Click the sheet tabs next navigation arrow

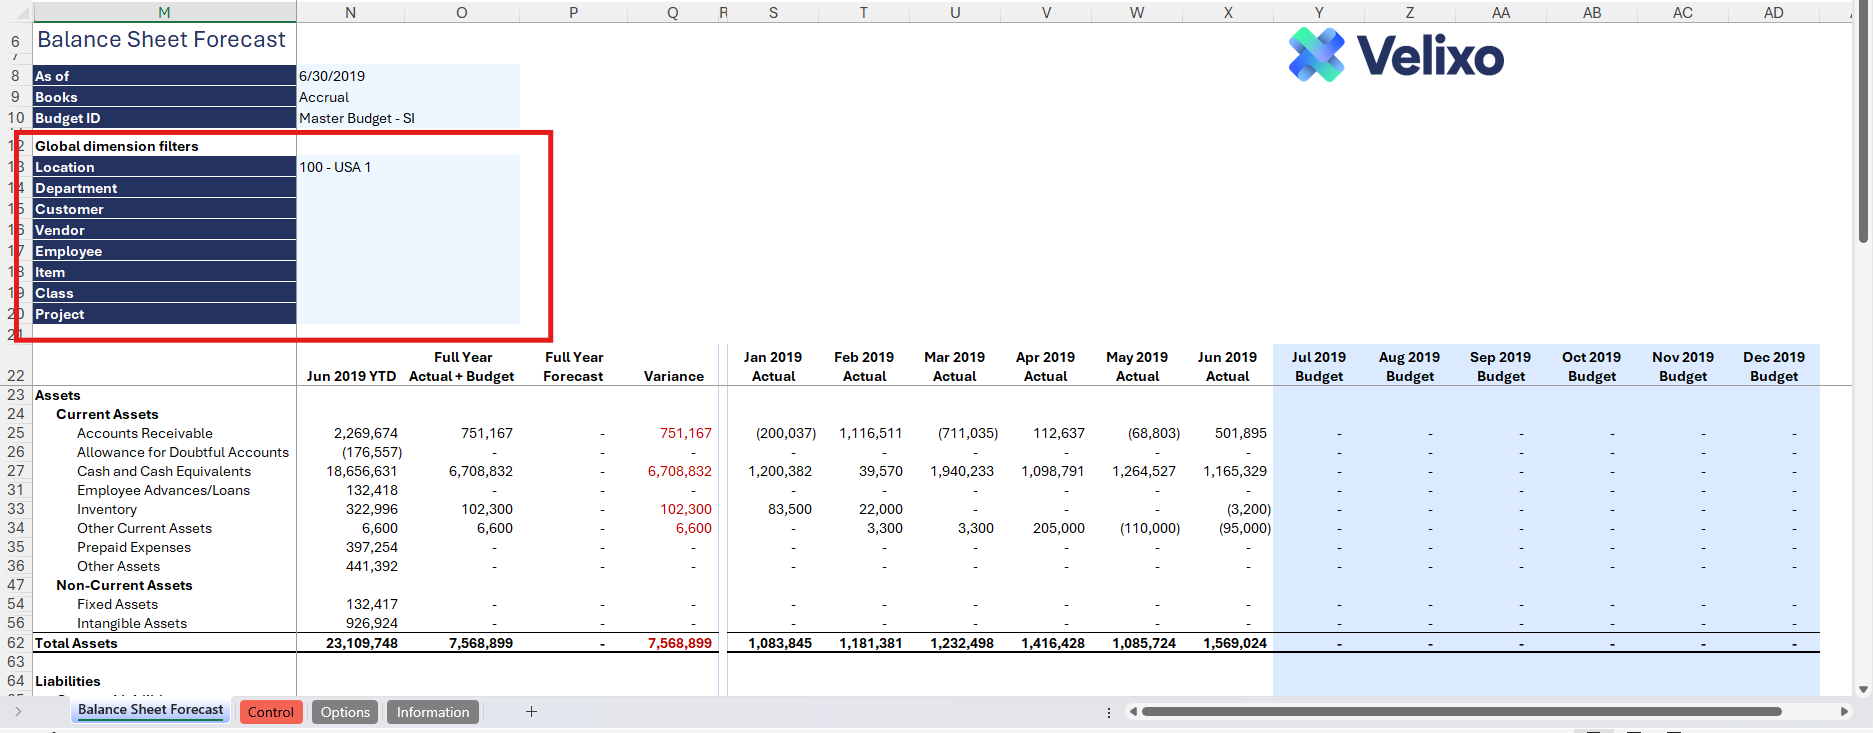click(x=18, y=711)
